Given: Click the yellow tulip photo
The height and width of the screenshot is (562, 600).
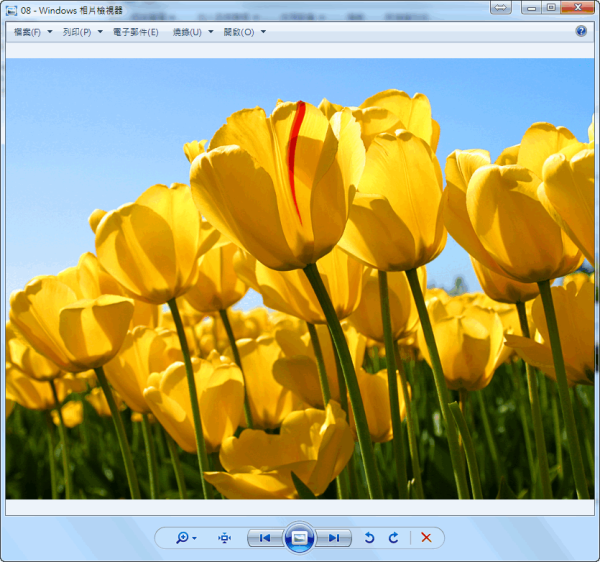Looking at the screenshot, I should click(300, 278).
